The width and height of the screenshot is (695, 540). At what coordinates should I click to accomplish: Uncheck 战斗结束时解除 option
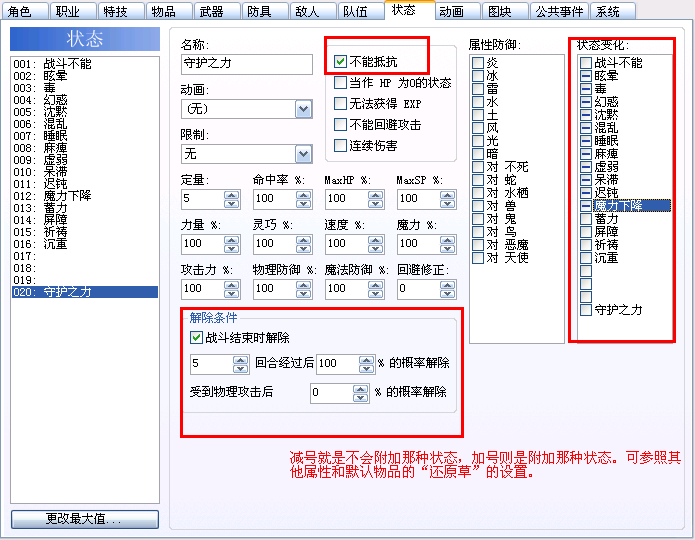point(196,338)
